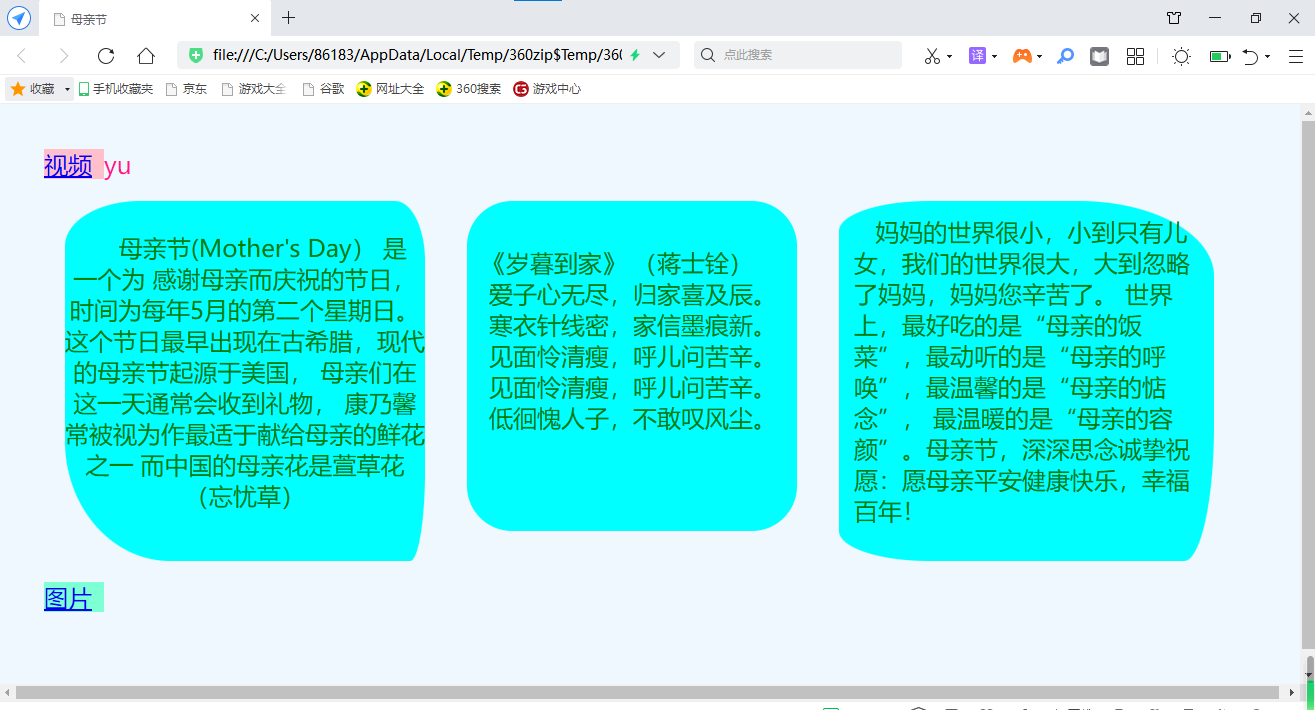
Task: Toggle the green battery saver icon
Action: point(1219,56)
